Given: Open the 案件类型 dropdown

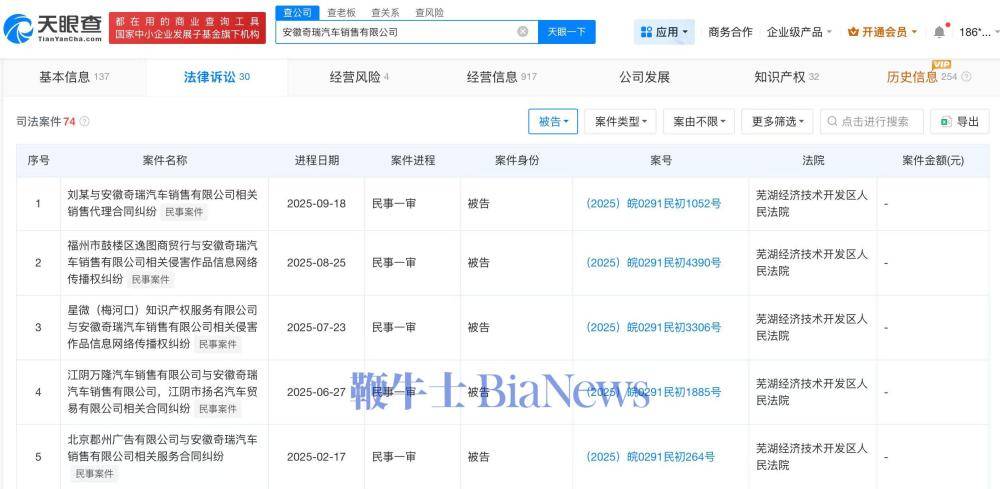Looking at the screenshot, I should point(620,122).
